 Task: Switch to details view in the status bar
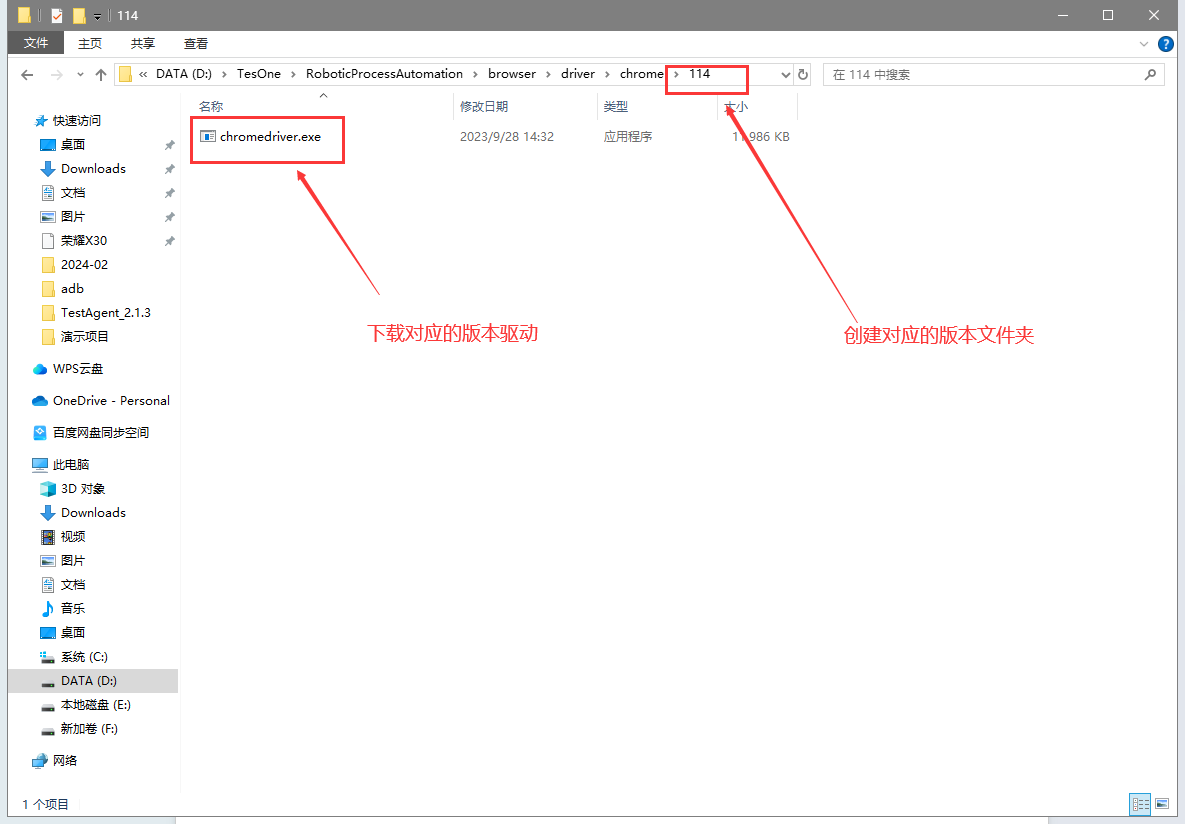[1140, 804]
